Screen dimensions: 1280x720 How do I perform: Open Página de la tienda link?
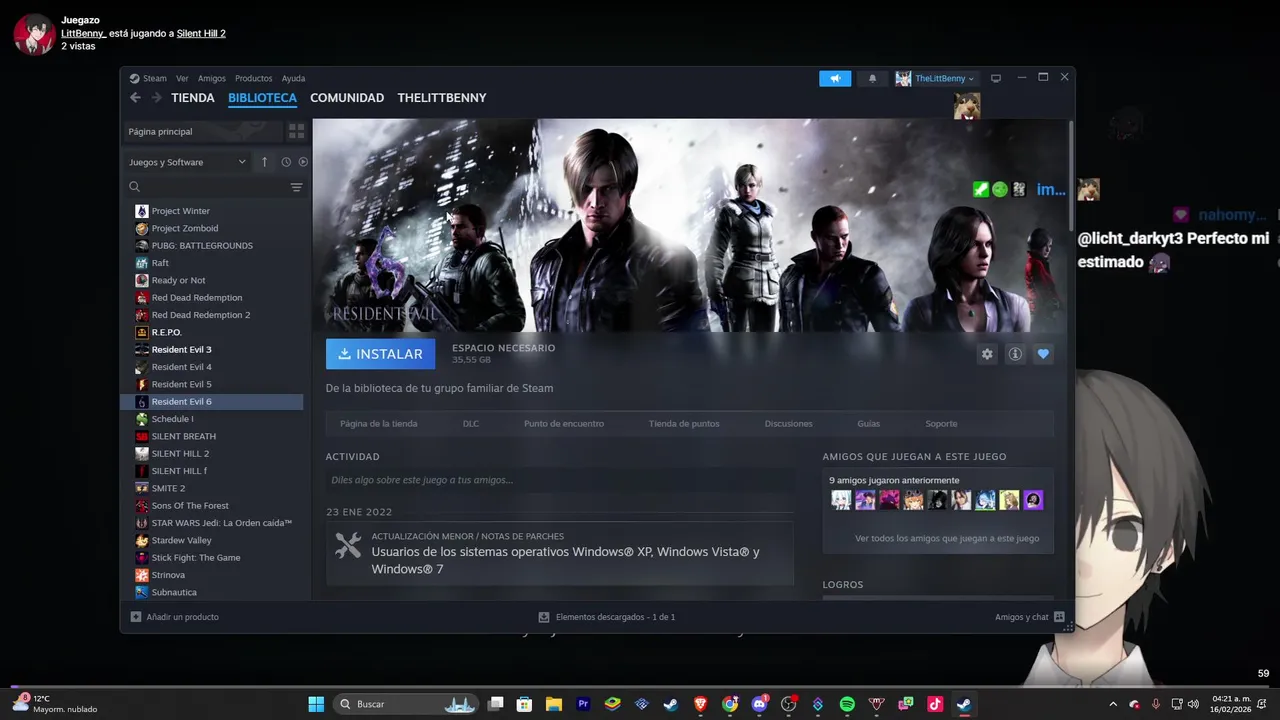tap(379, 424)
